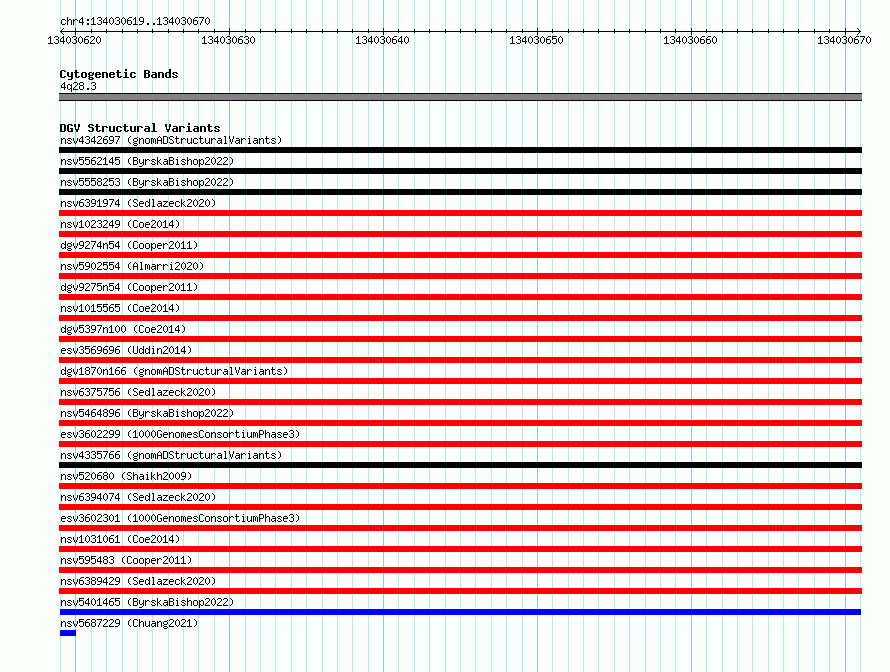
Task: Click the 134030650 ruler coordinate
Action: 536,40
